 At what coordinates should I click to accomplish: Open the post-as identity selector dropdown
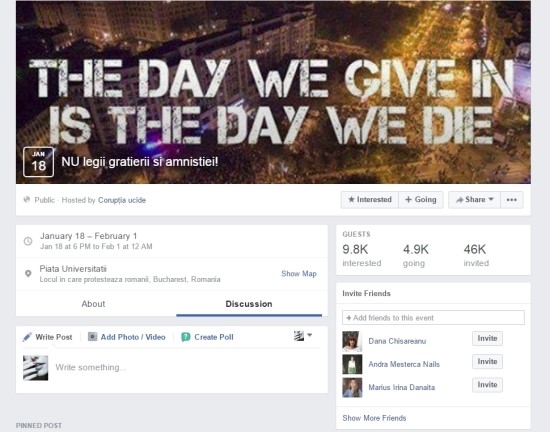303,336
